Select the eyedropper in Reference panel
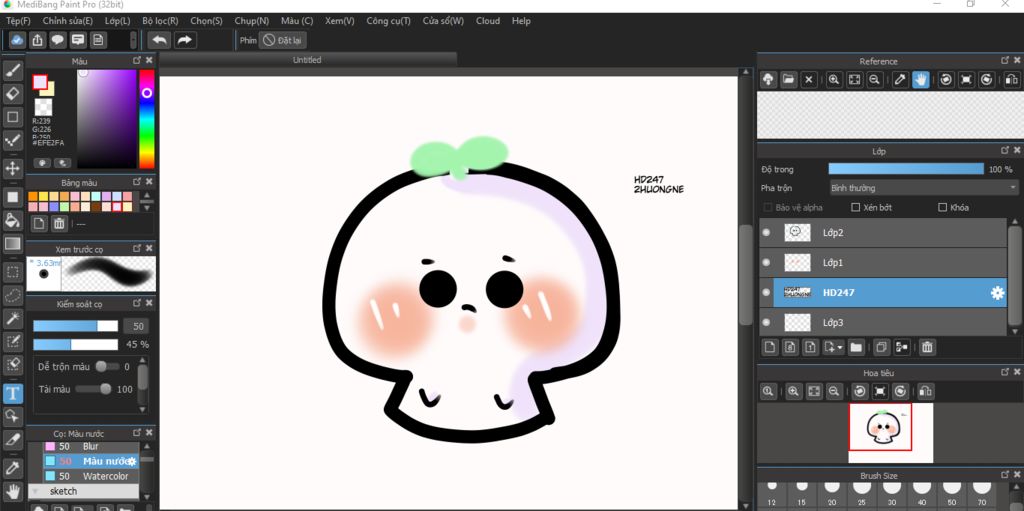This screenshot has width=1024, height=511. pos(900,80)
